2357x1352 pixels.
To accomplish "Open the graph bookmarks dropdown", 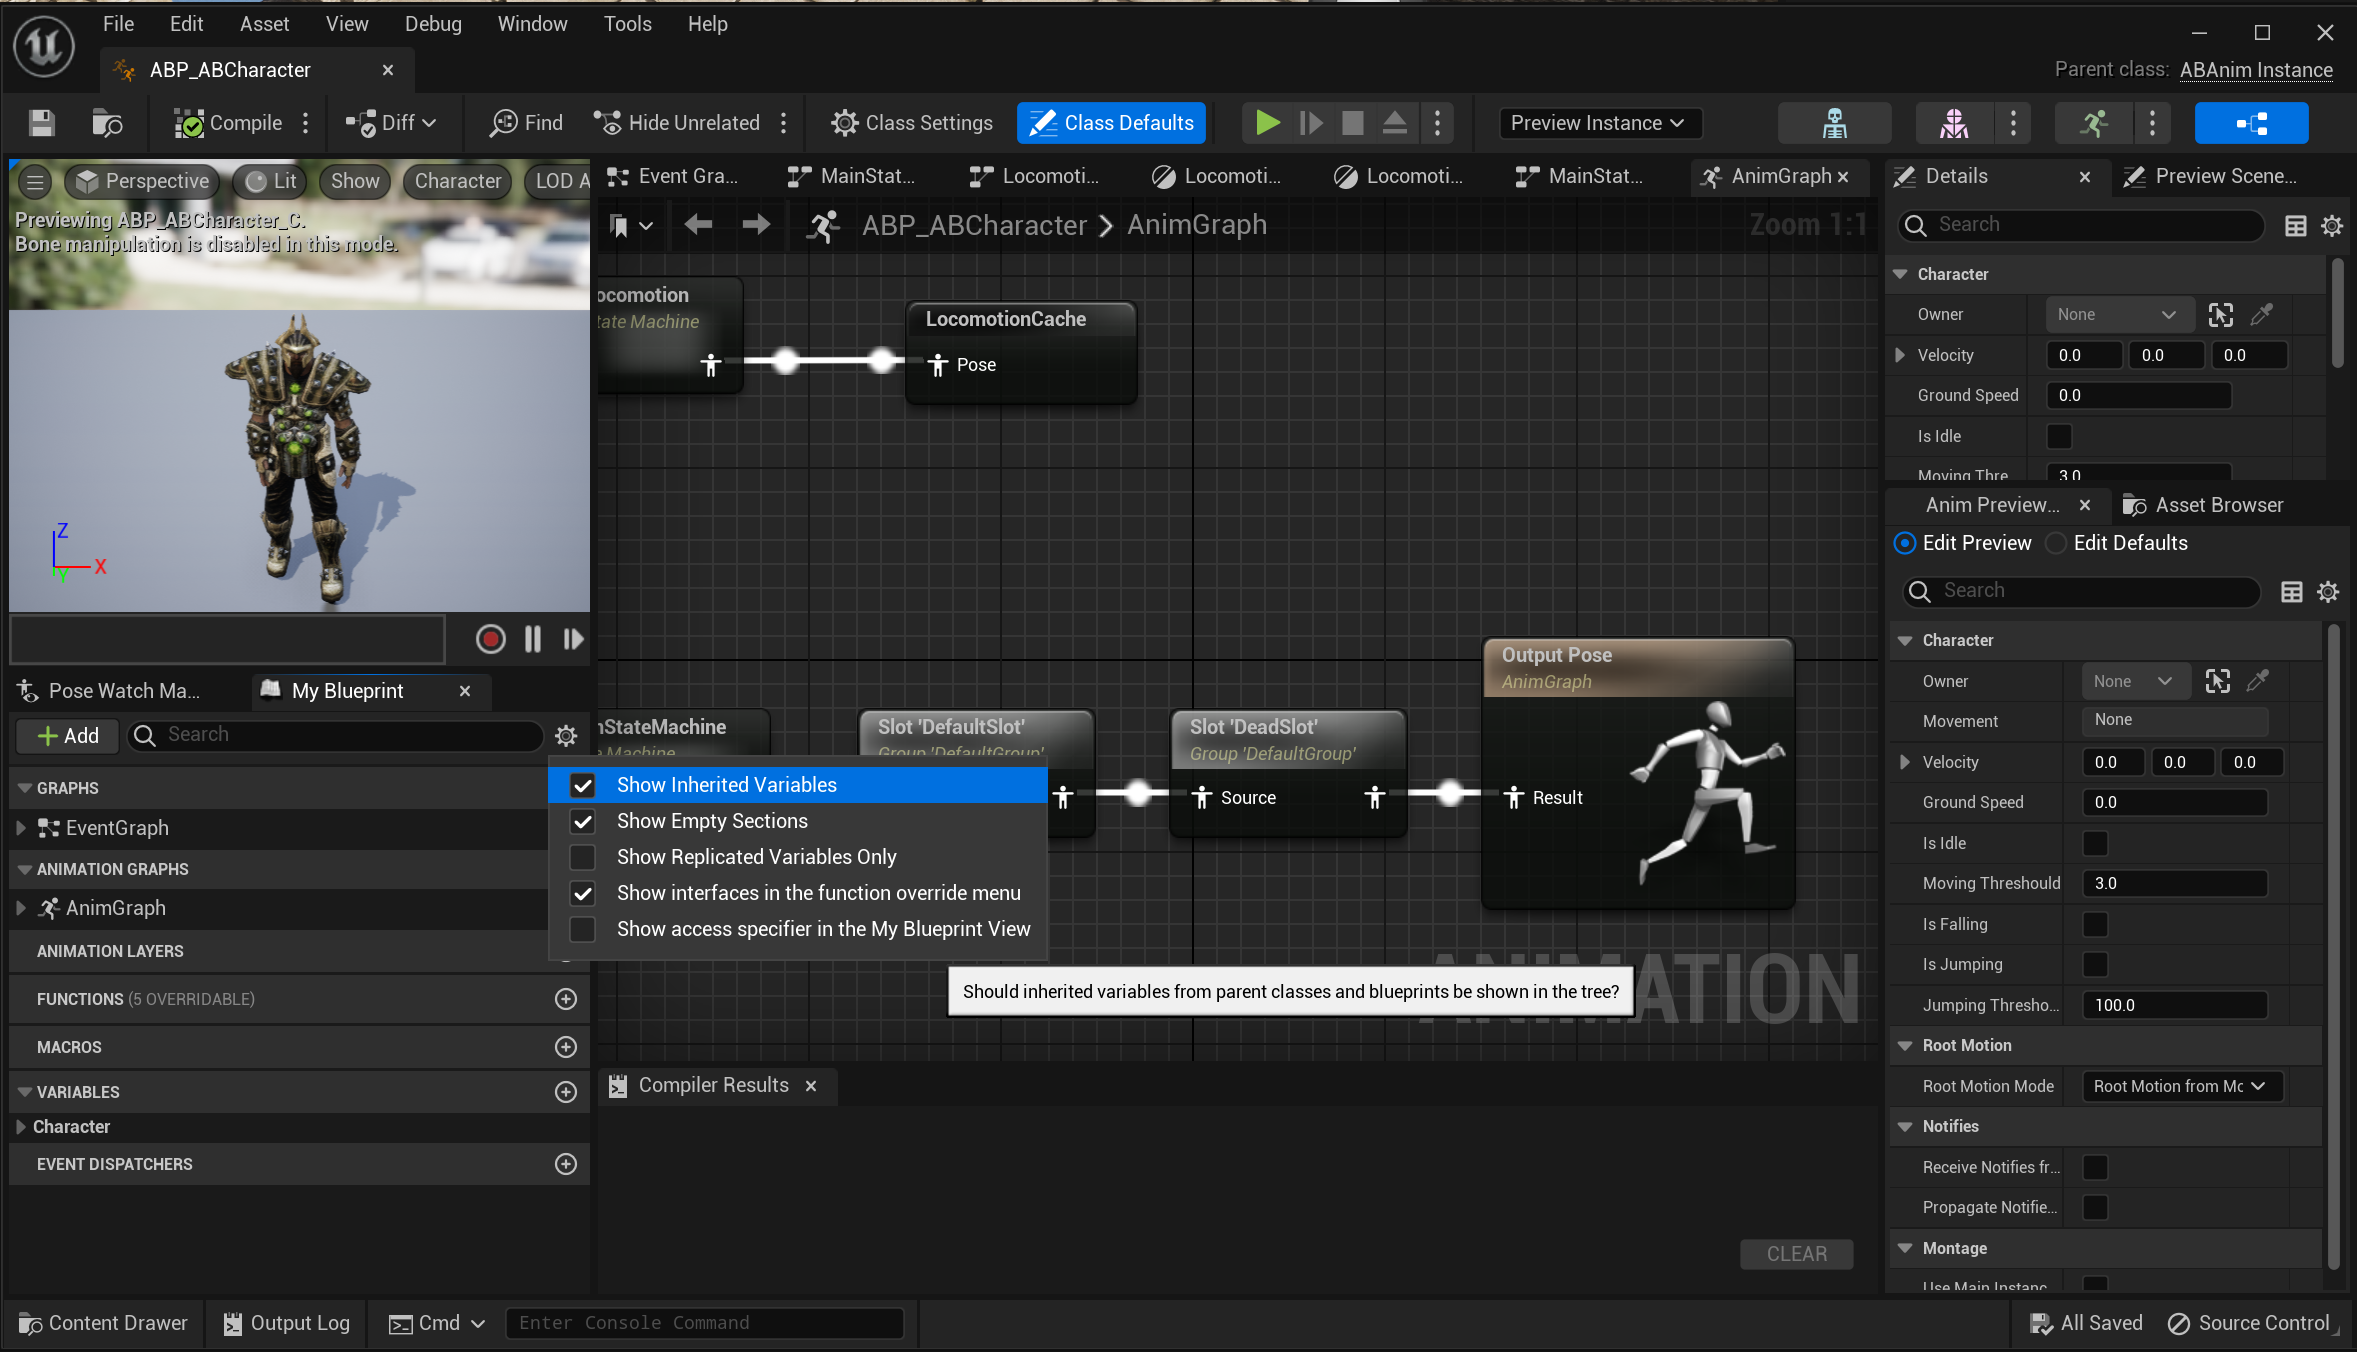I will click(x=631, y=226).
